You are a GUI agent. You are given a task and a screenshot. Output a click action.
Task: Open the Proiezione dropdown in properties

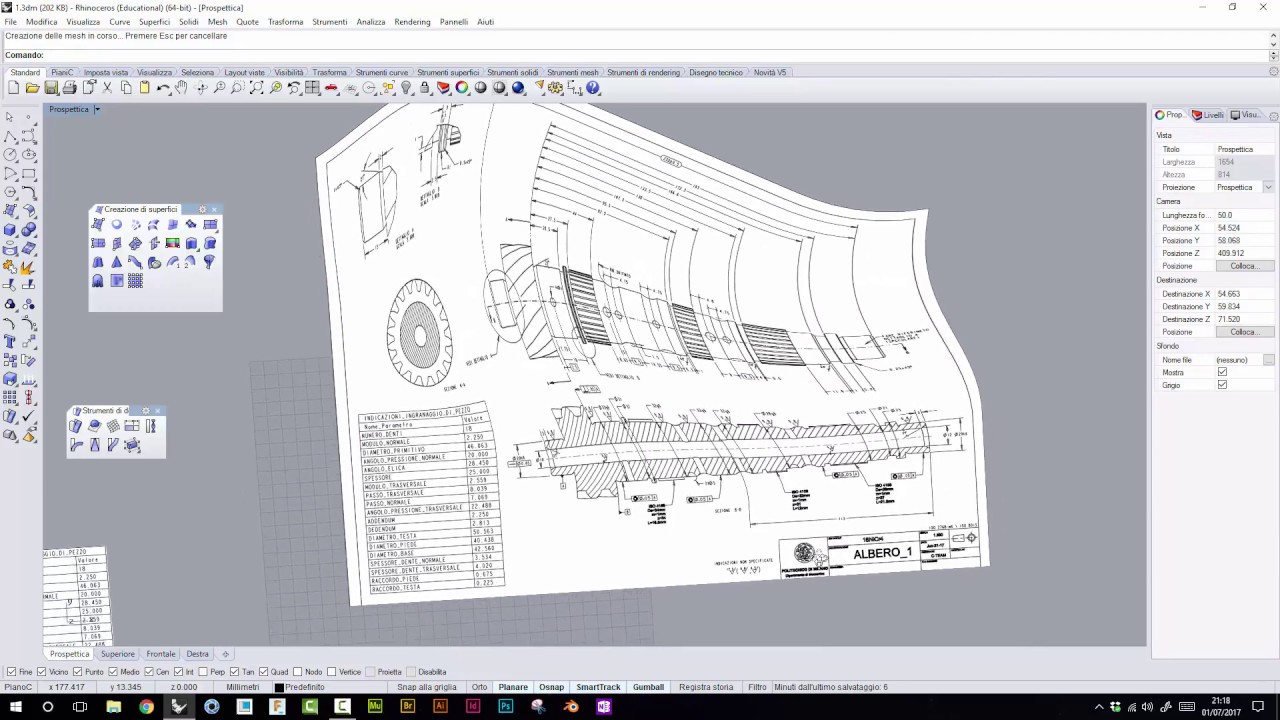coord(1268,187)
